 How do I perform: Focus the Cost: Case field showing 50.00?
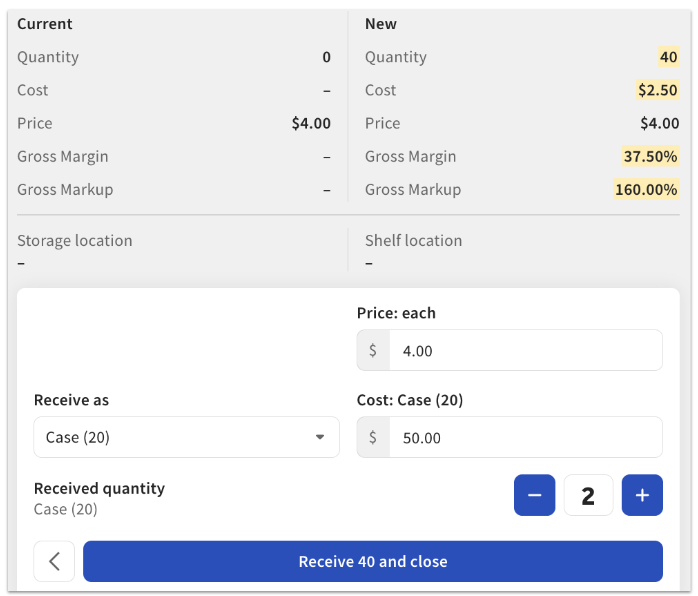[x=525, y=438]
